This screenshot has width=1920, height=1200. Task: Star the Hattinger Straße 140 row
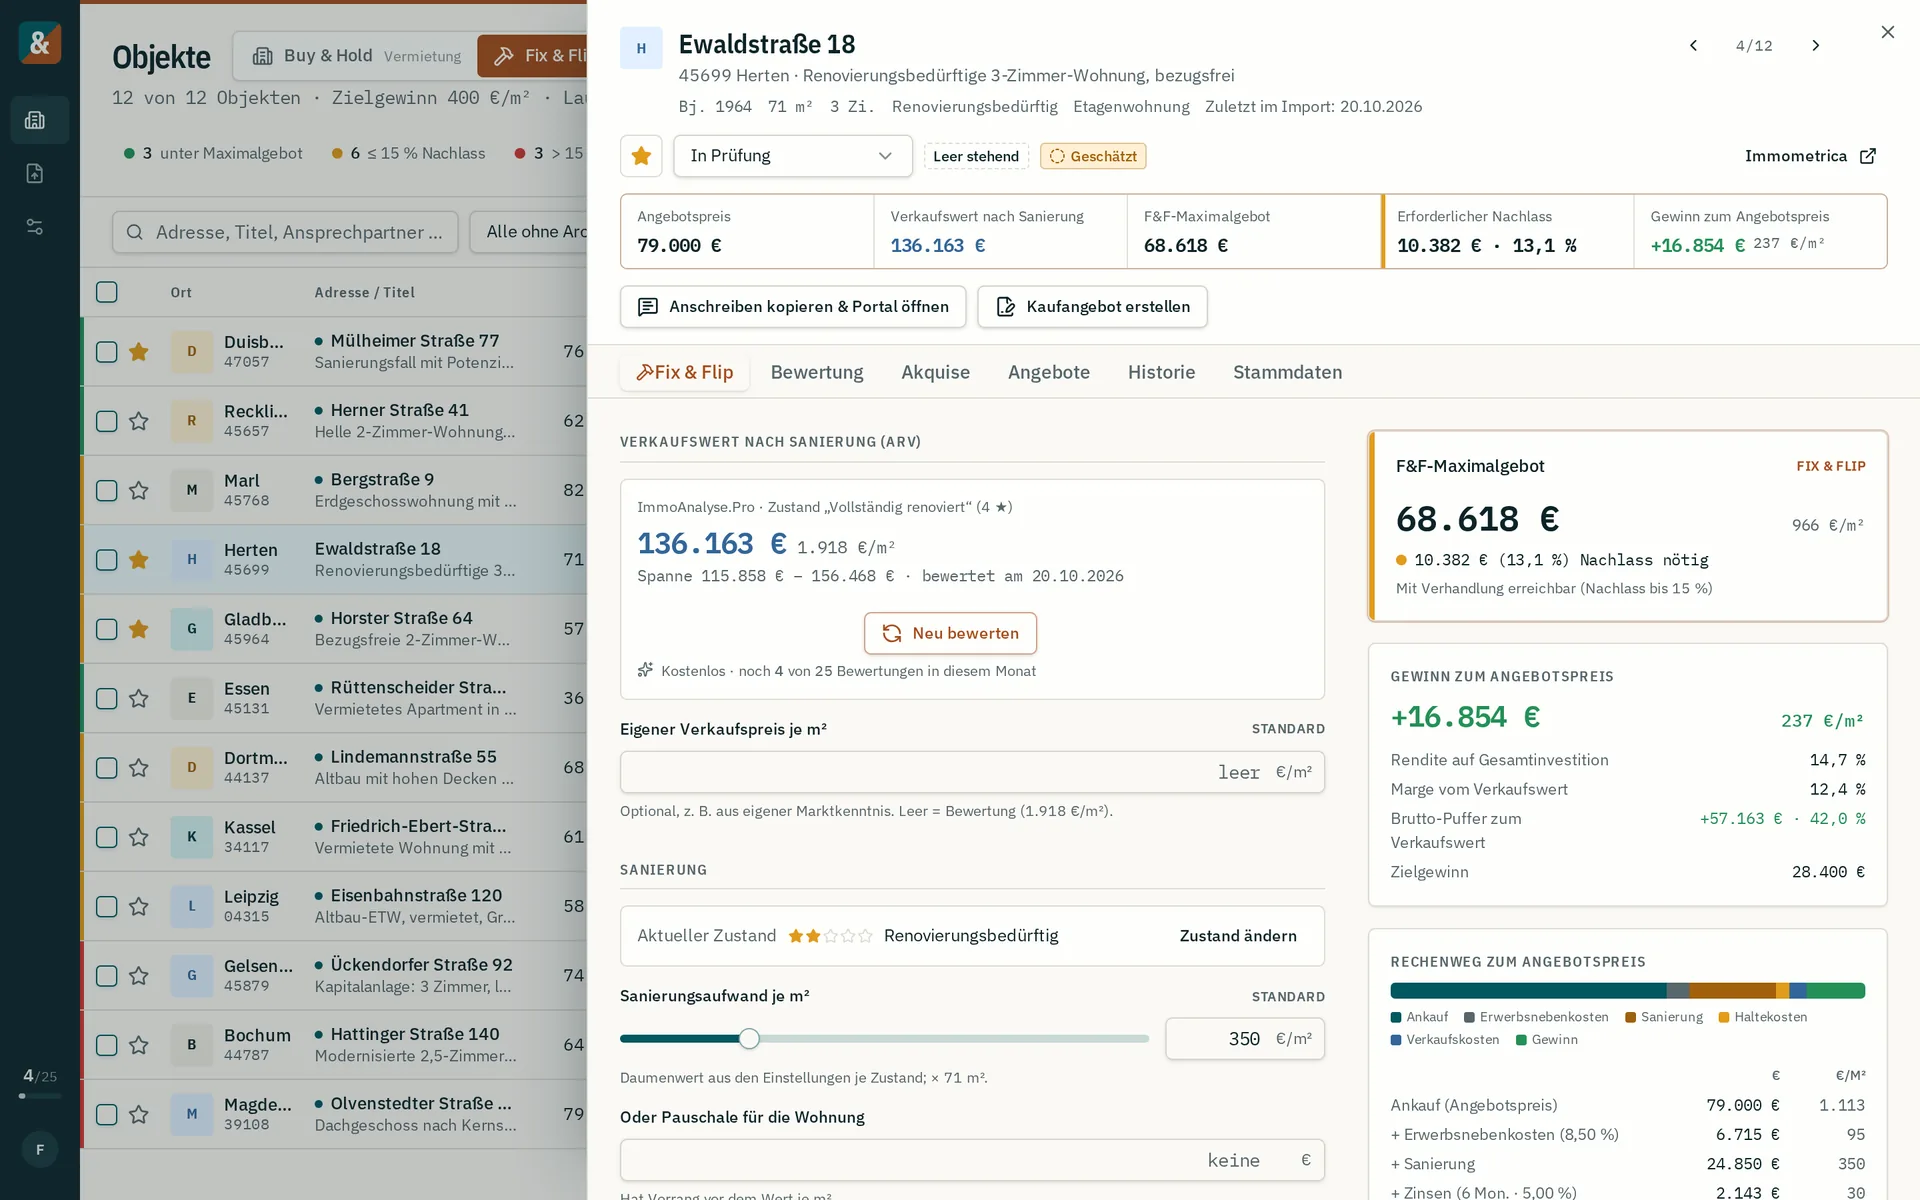(139, 1045)
